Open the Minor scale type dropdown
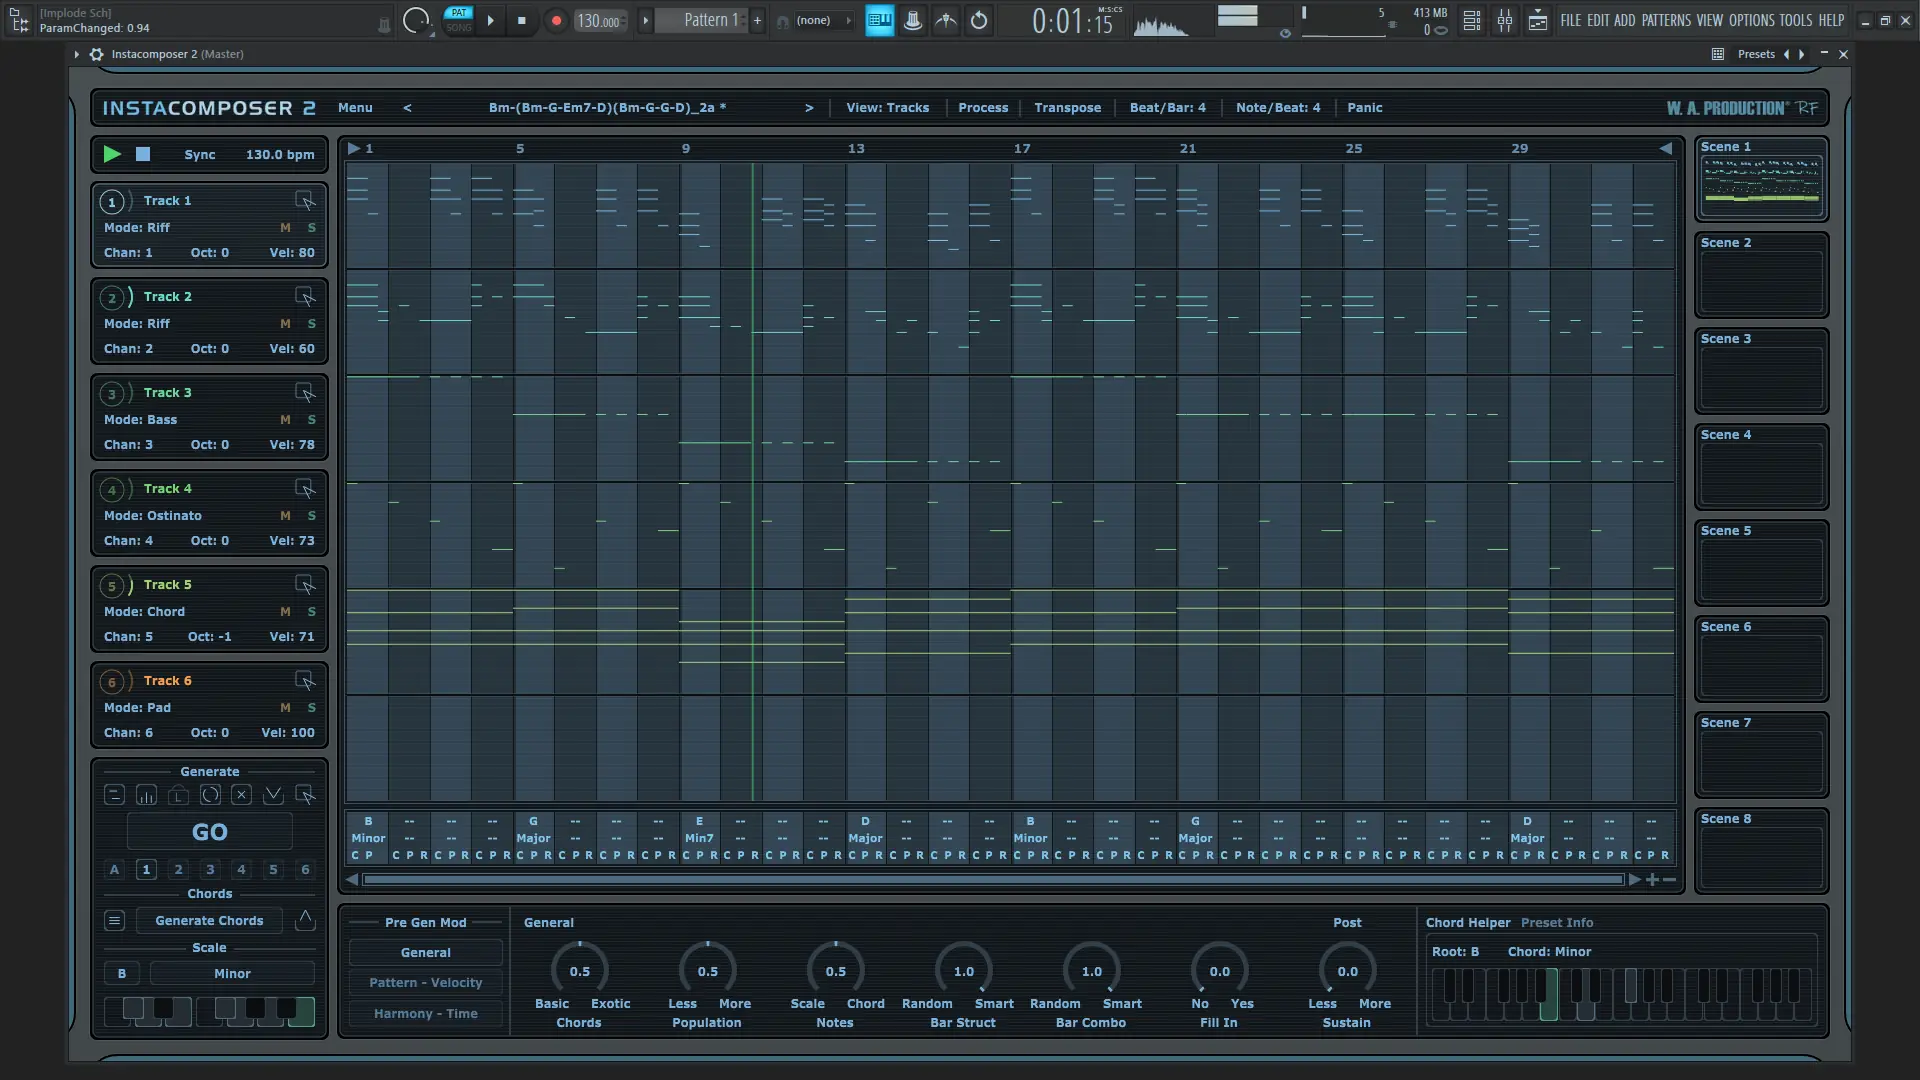 click(x=232, y=974)
